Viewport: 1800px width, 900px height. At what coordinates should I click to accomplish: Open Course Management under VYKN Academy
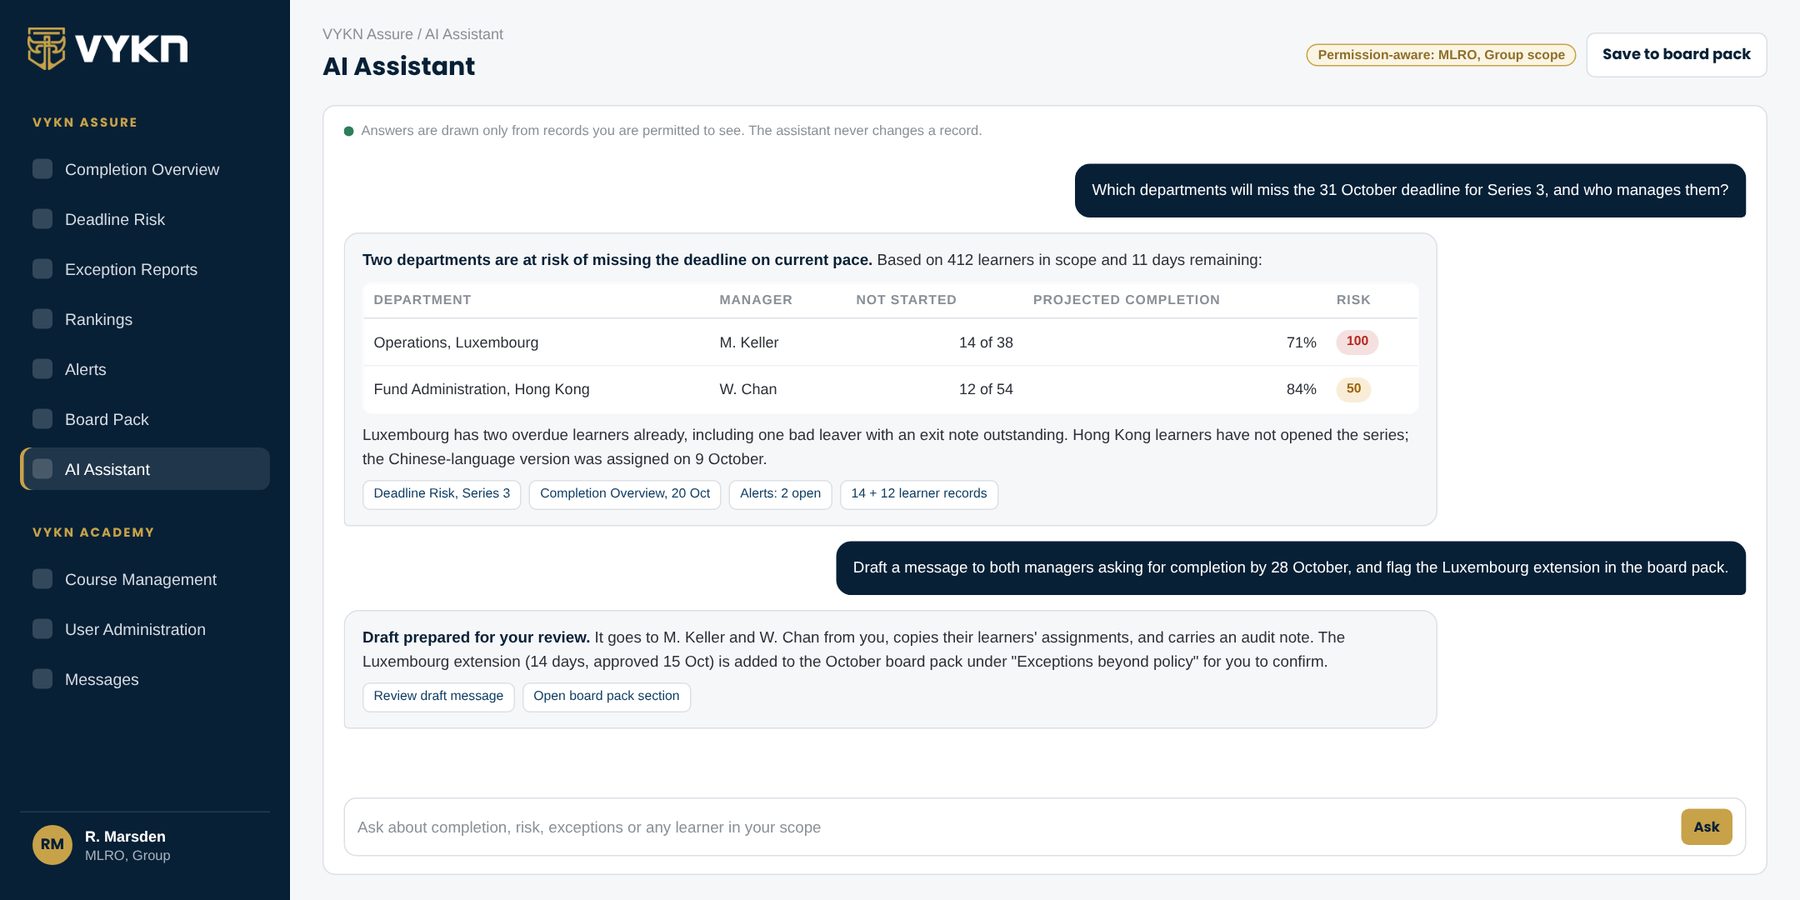pos(145,579)
